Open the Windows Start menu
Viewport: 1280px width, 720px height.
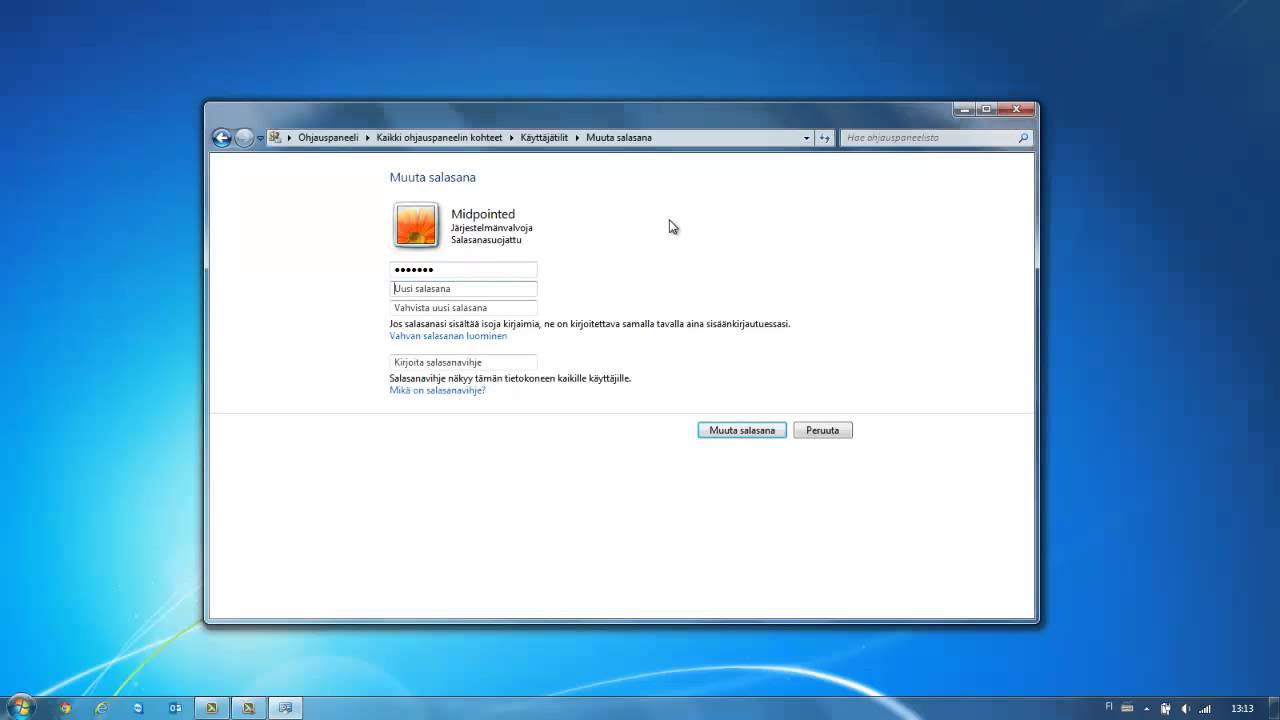20,707
